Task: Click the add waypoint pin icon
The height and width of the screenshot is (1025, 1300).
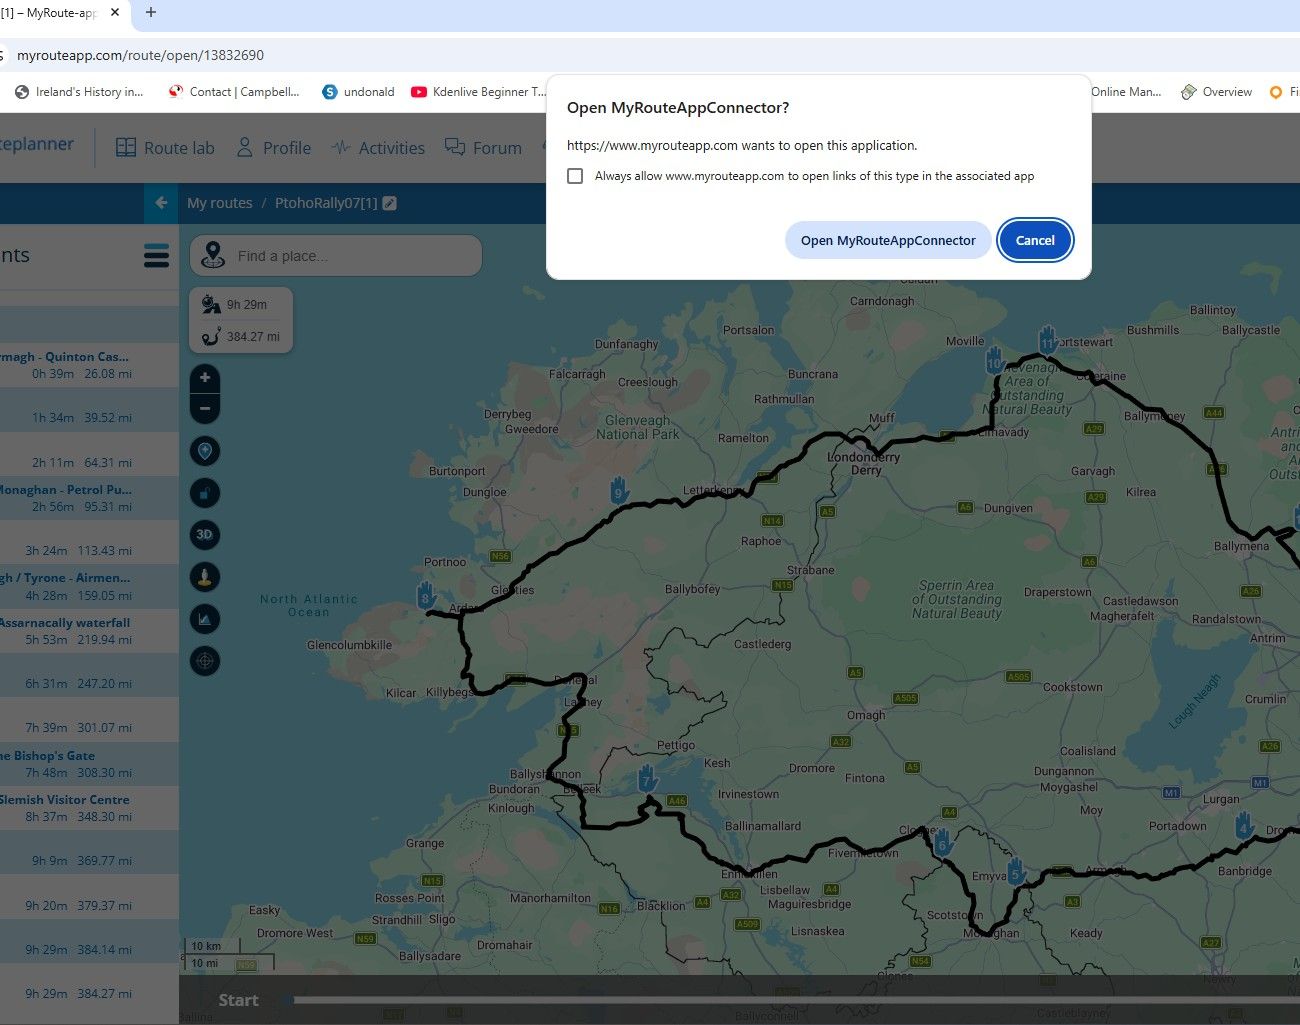Action: 205,451
